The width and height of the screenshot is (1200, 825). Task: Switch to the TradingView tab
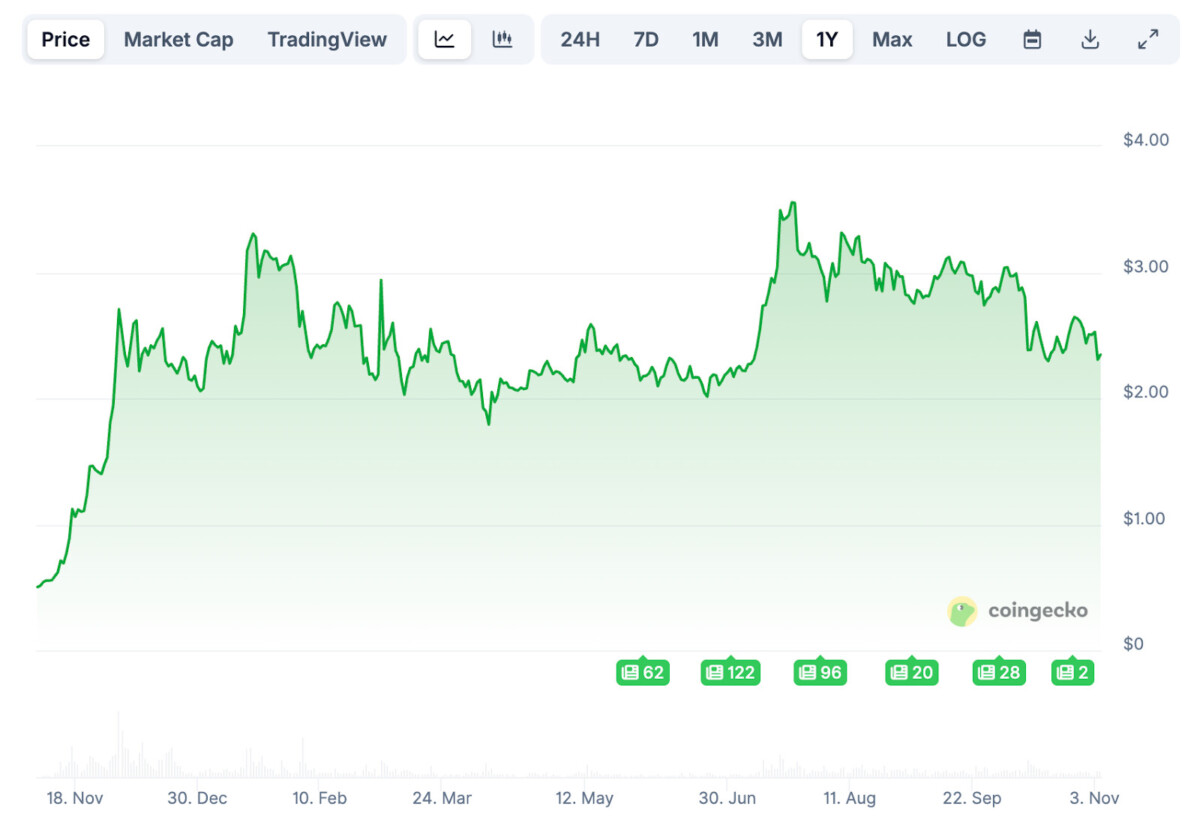pos(327,40)
